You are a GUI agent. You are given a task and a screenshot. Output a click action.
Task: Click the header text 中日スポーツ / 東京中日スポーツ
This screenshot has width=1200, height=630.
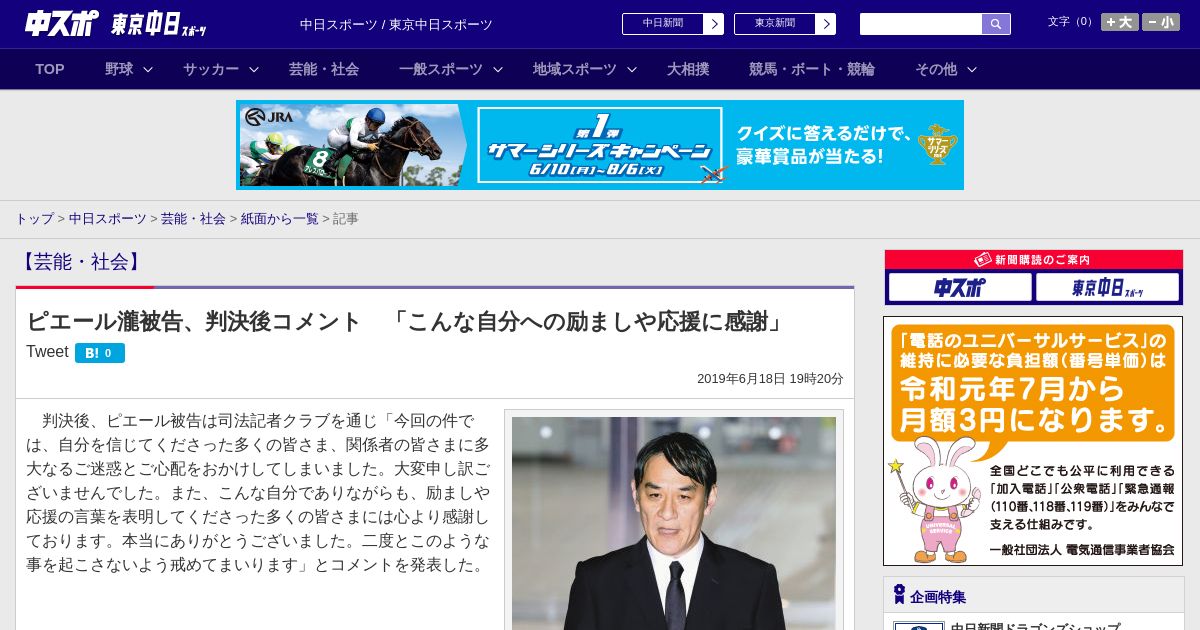click(x=396, y=25)
